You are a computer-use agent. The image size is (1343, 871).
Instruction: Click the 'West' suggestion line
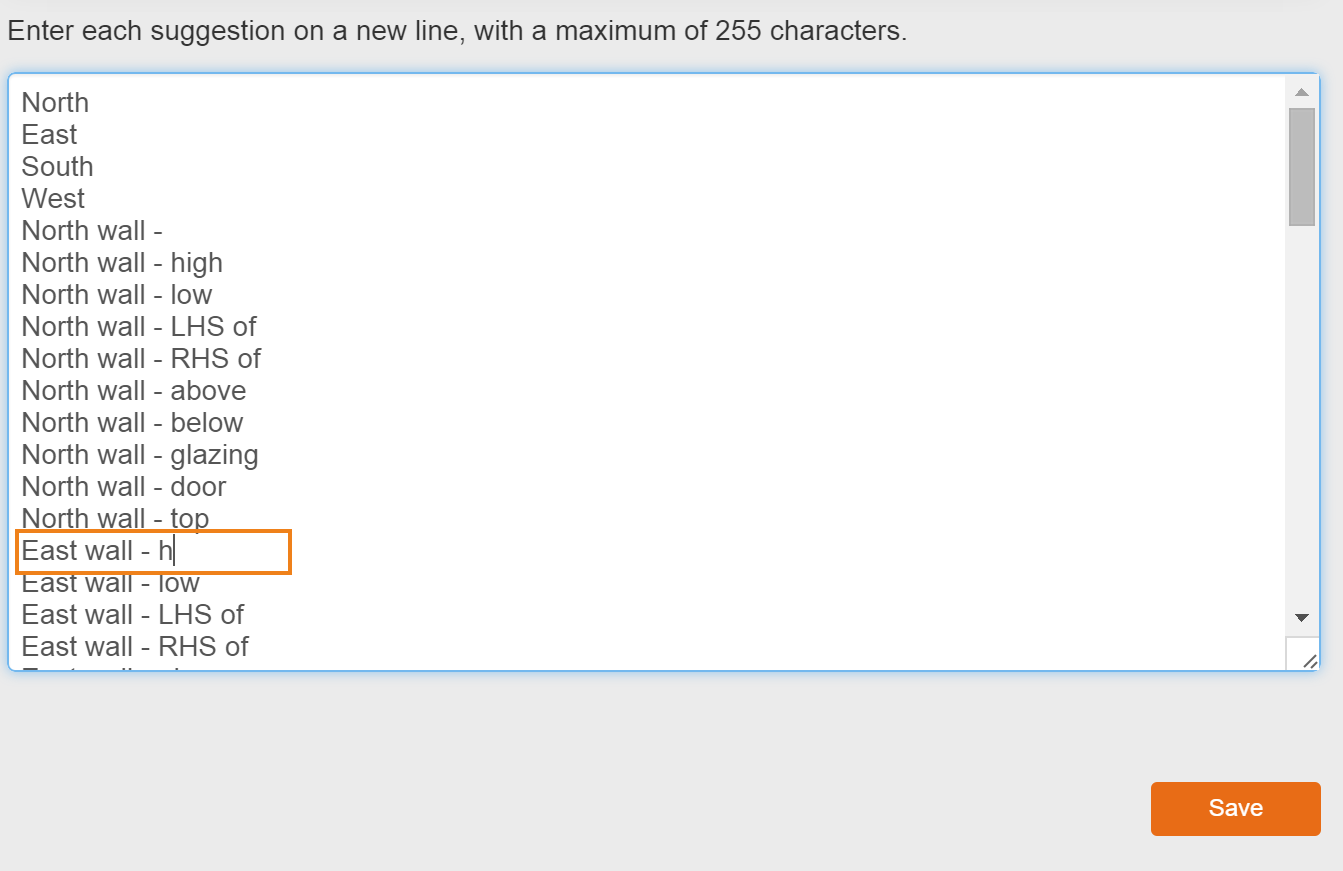53,199
